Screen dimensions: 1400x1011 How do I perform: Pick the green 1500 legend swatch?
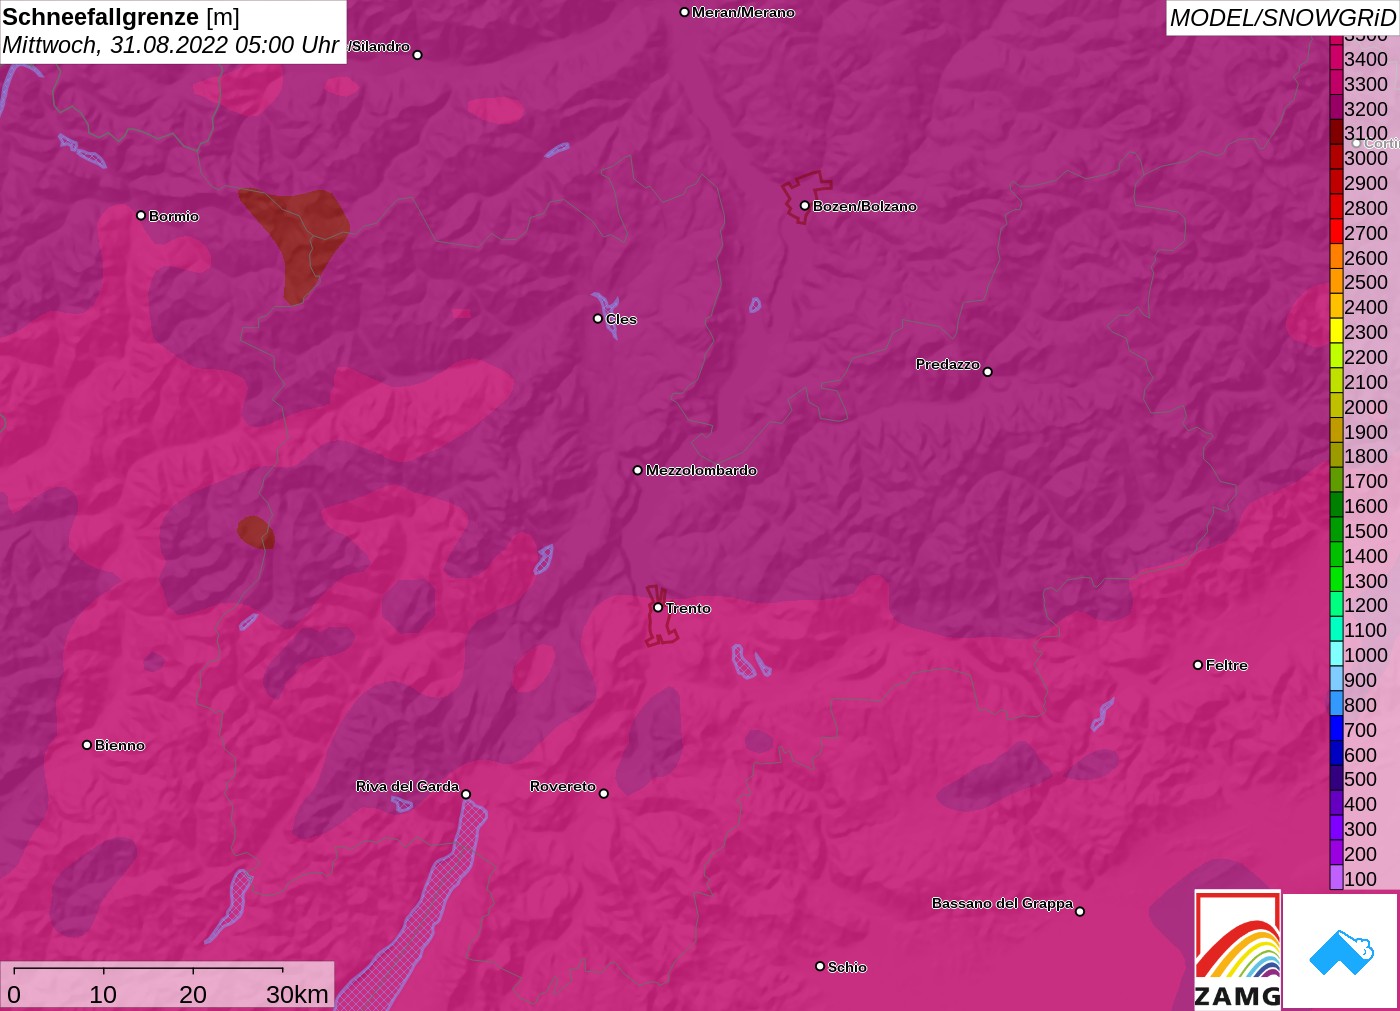pyautogui.click(x=1336, y=530)
